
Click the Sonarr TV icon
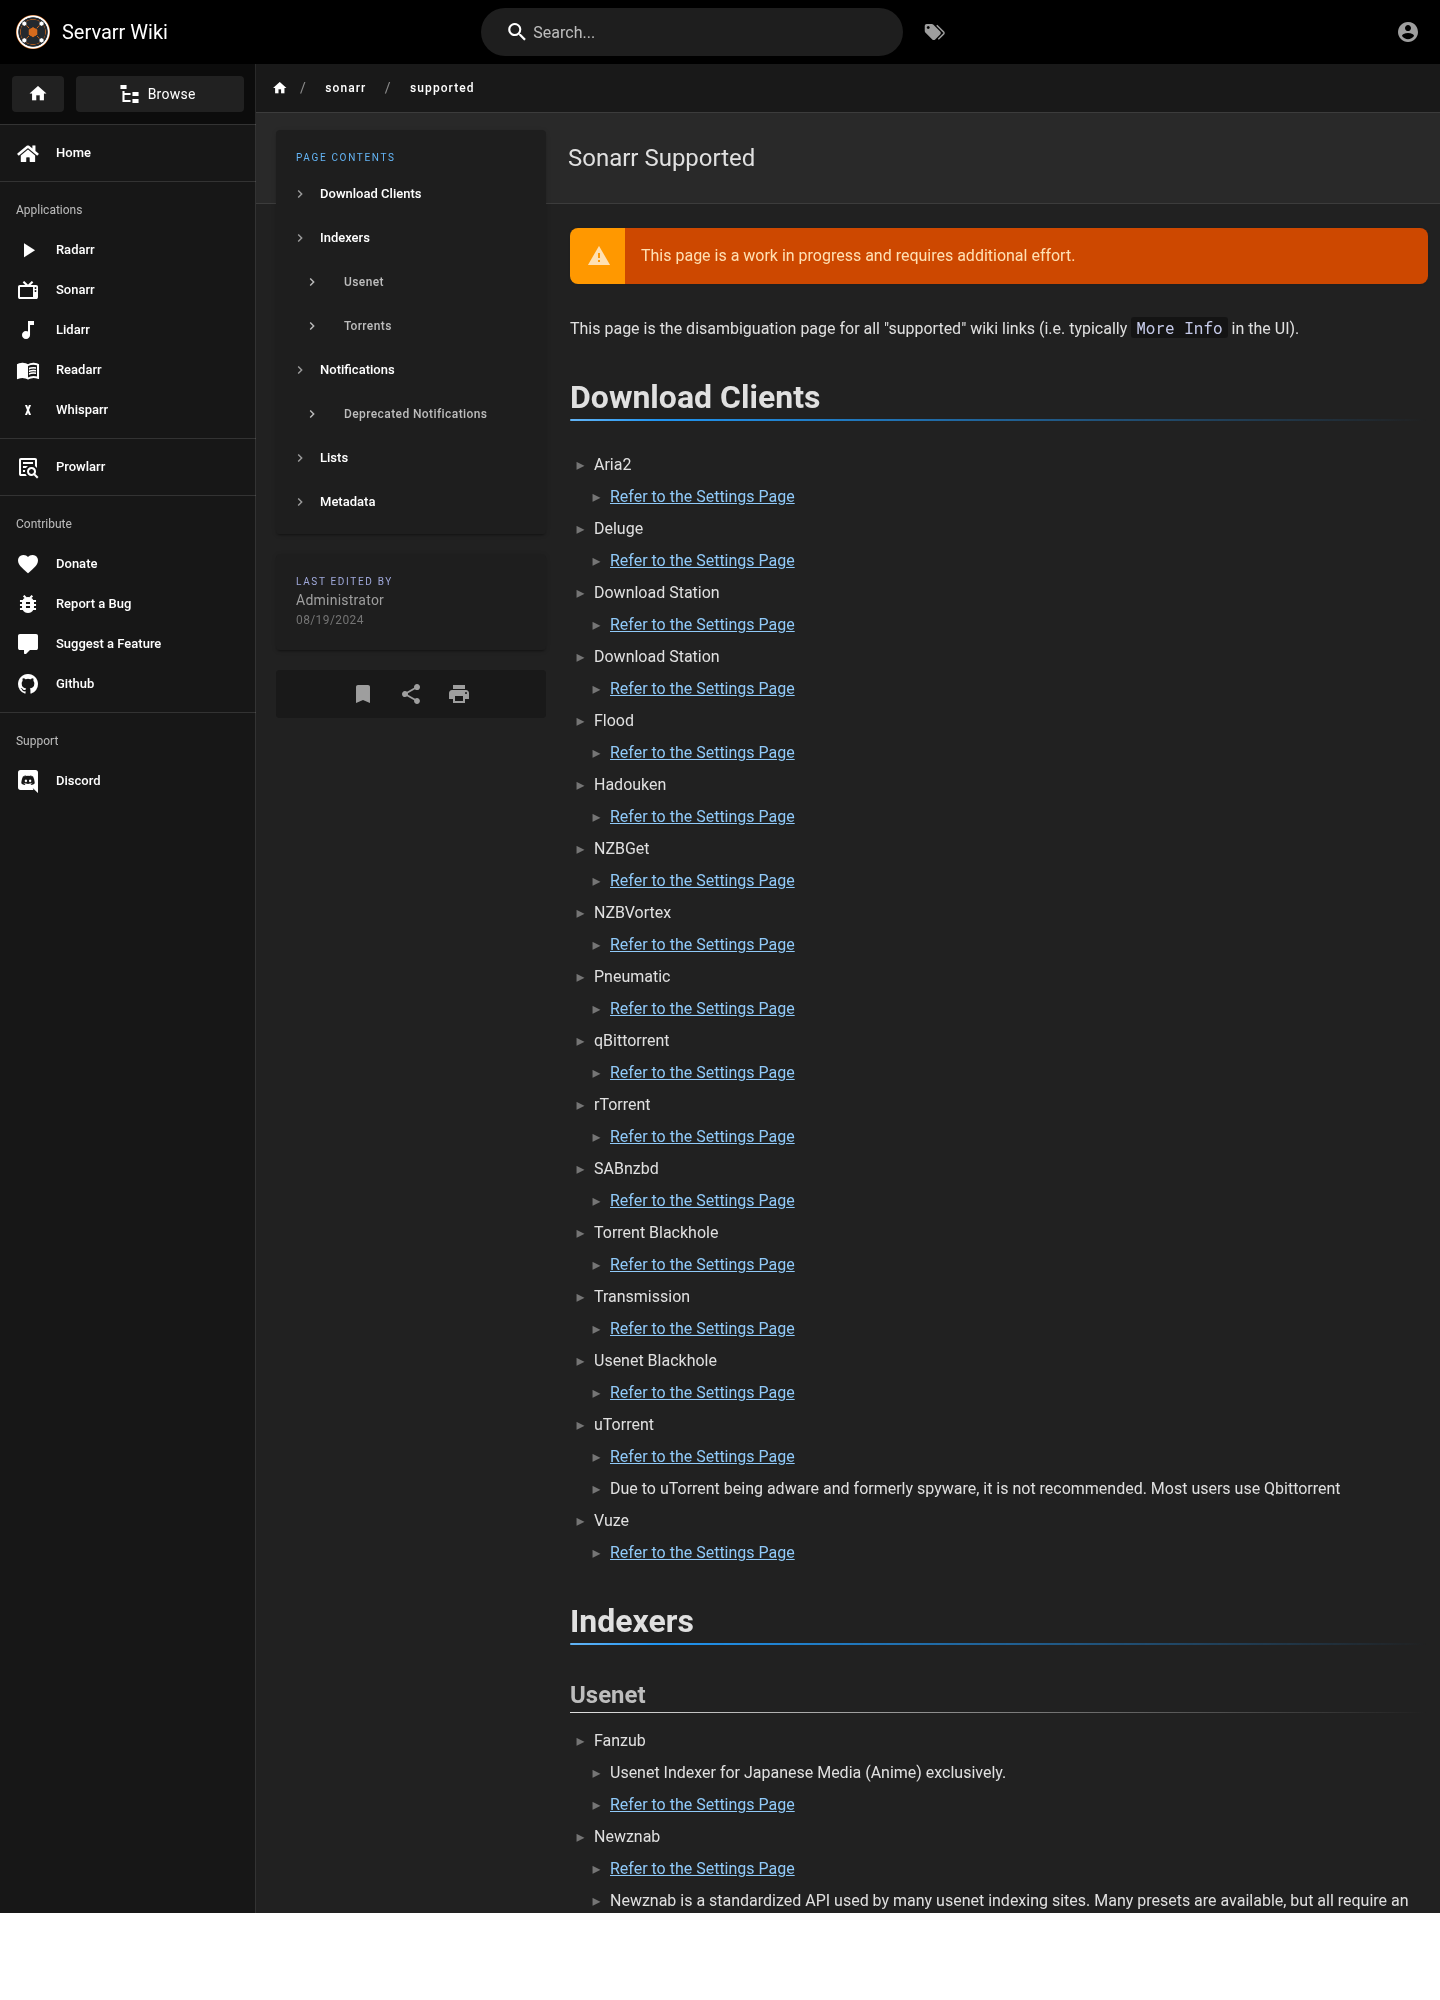tap(28, 290)
